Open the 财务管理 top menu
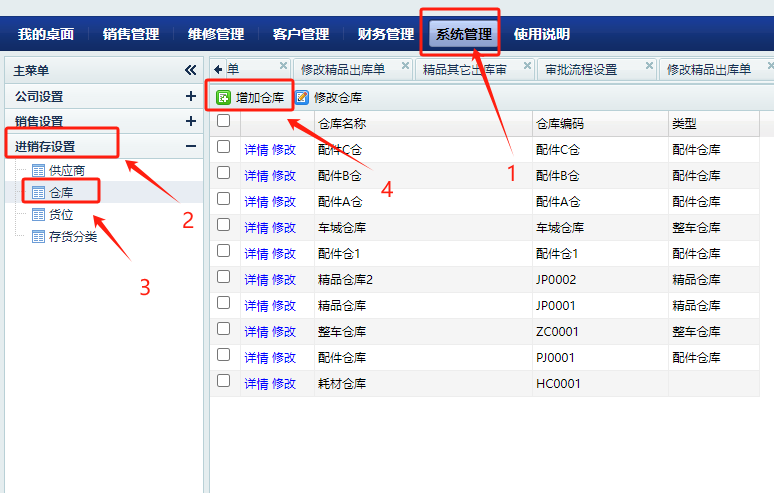The height and width of the screenshot is (493, 774). coord(385,34)
